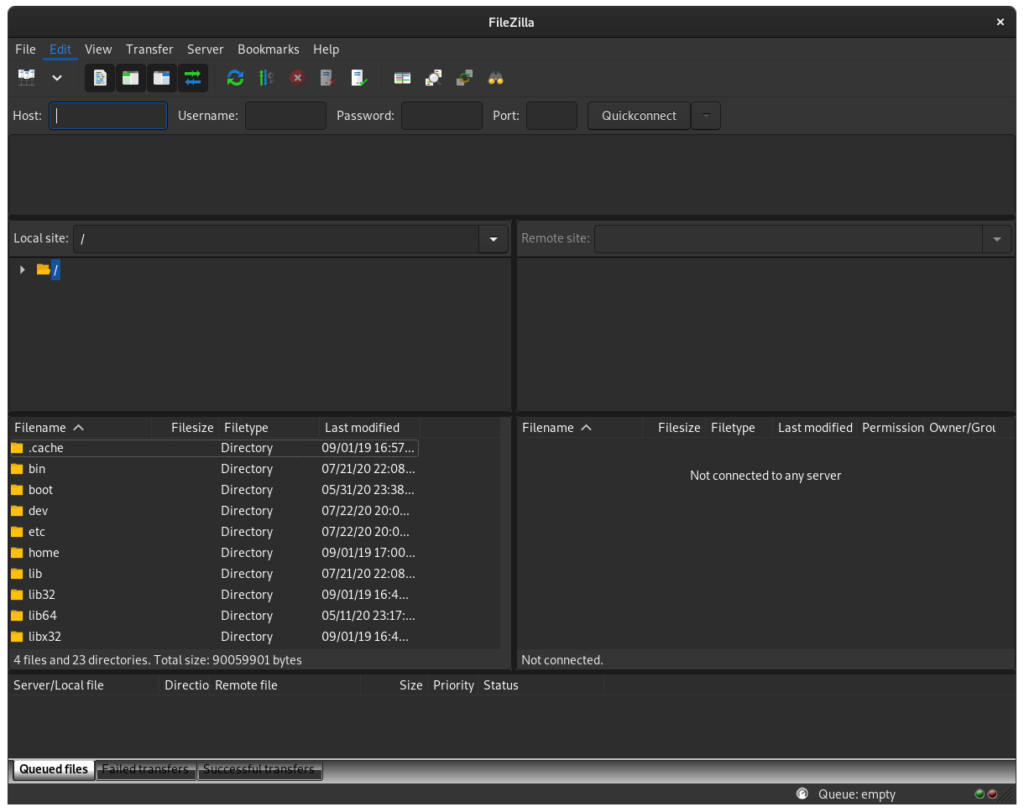The height and width of the screenshot is (812, 1024).
Task: Click the toggle filename filters icon
Action: point(402,77)
